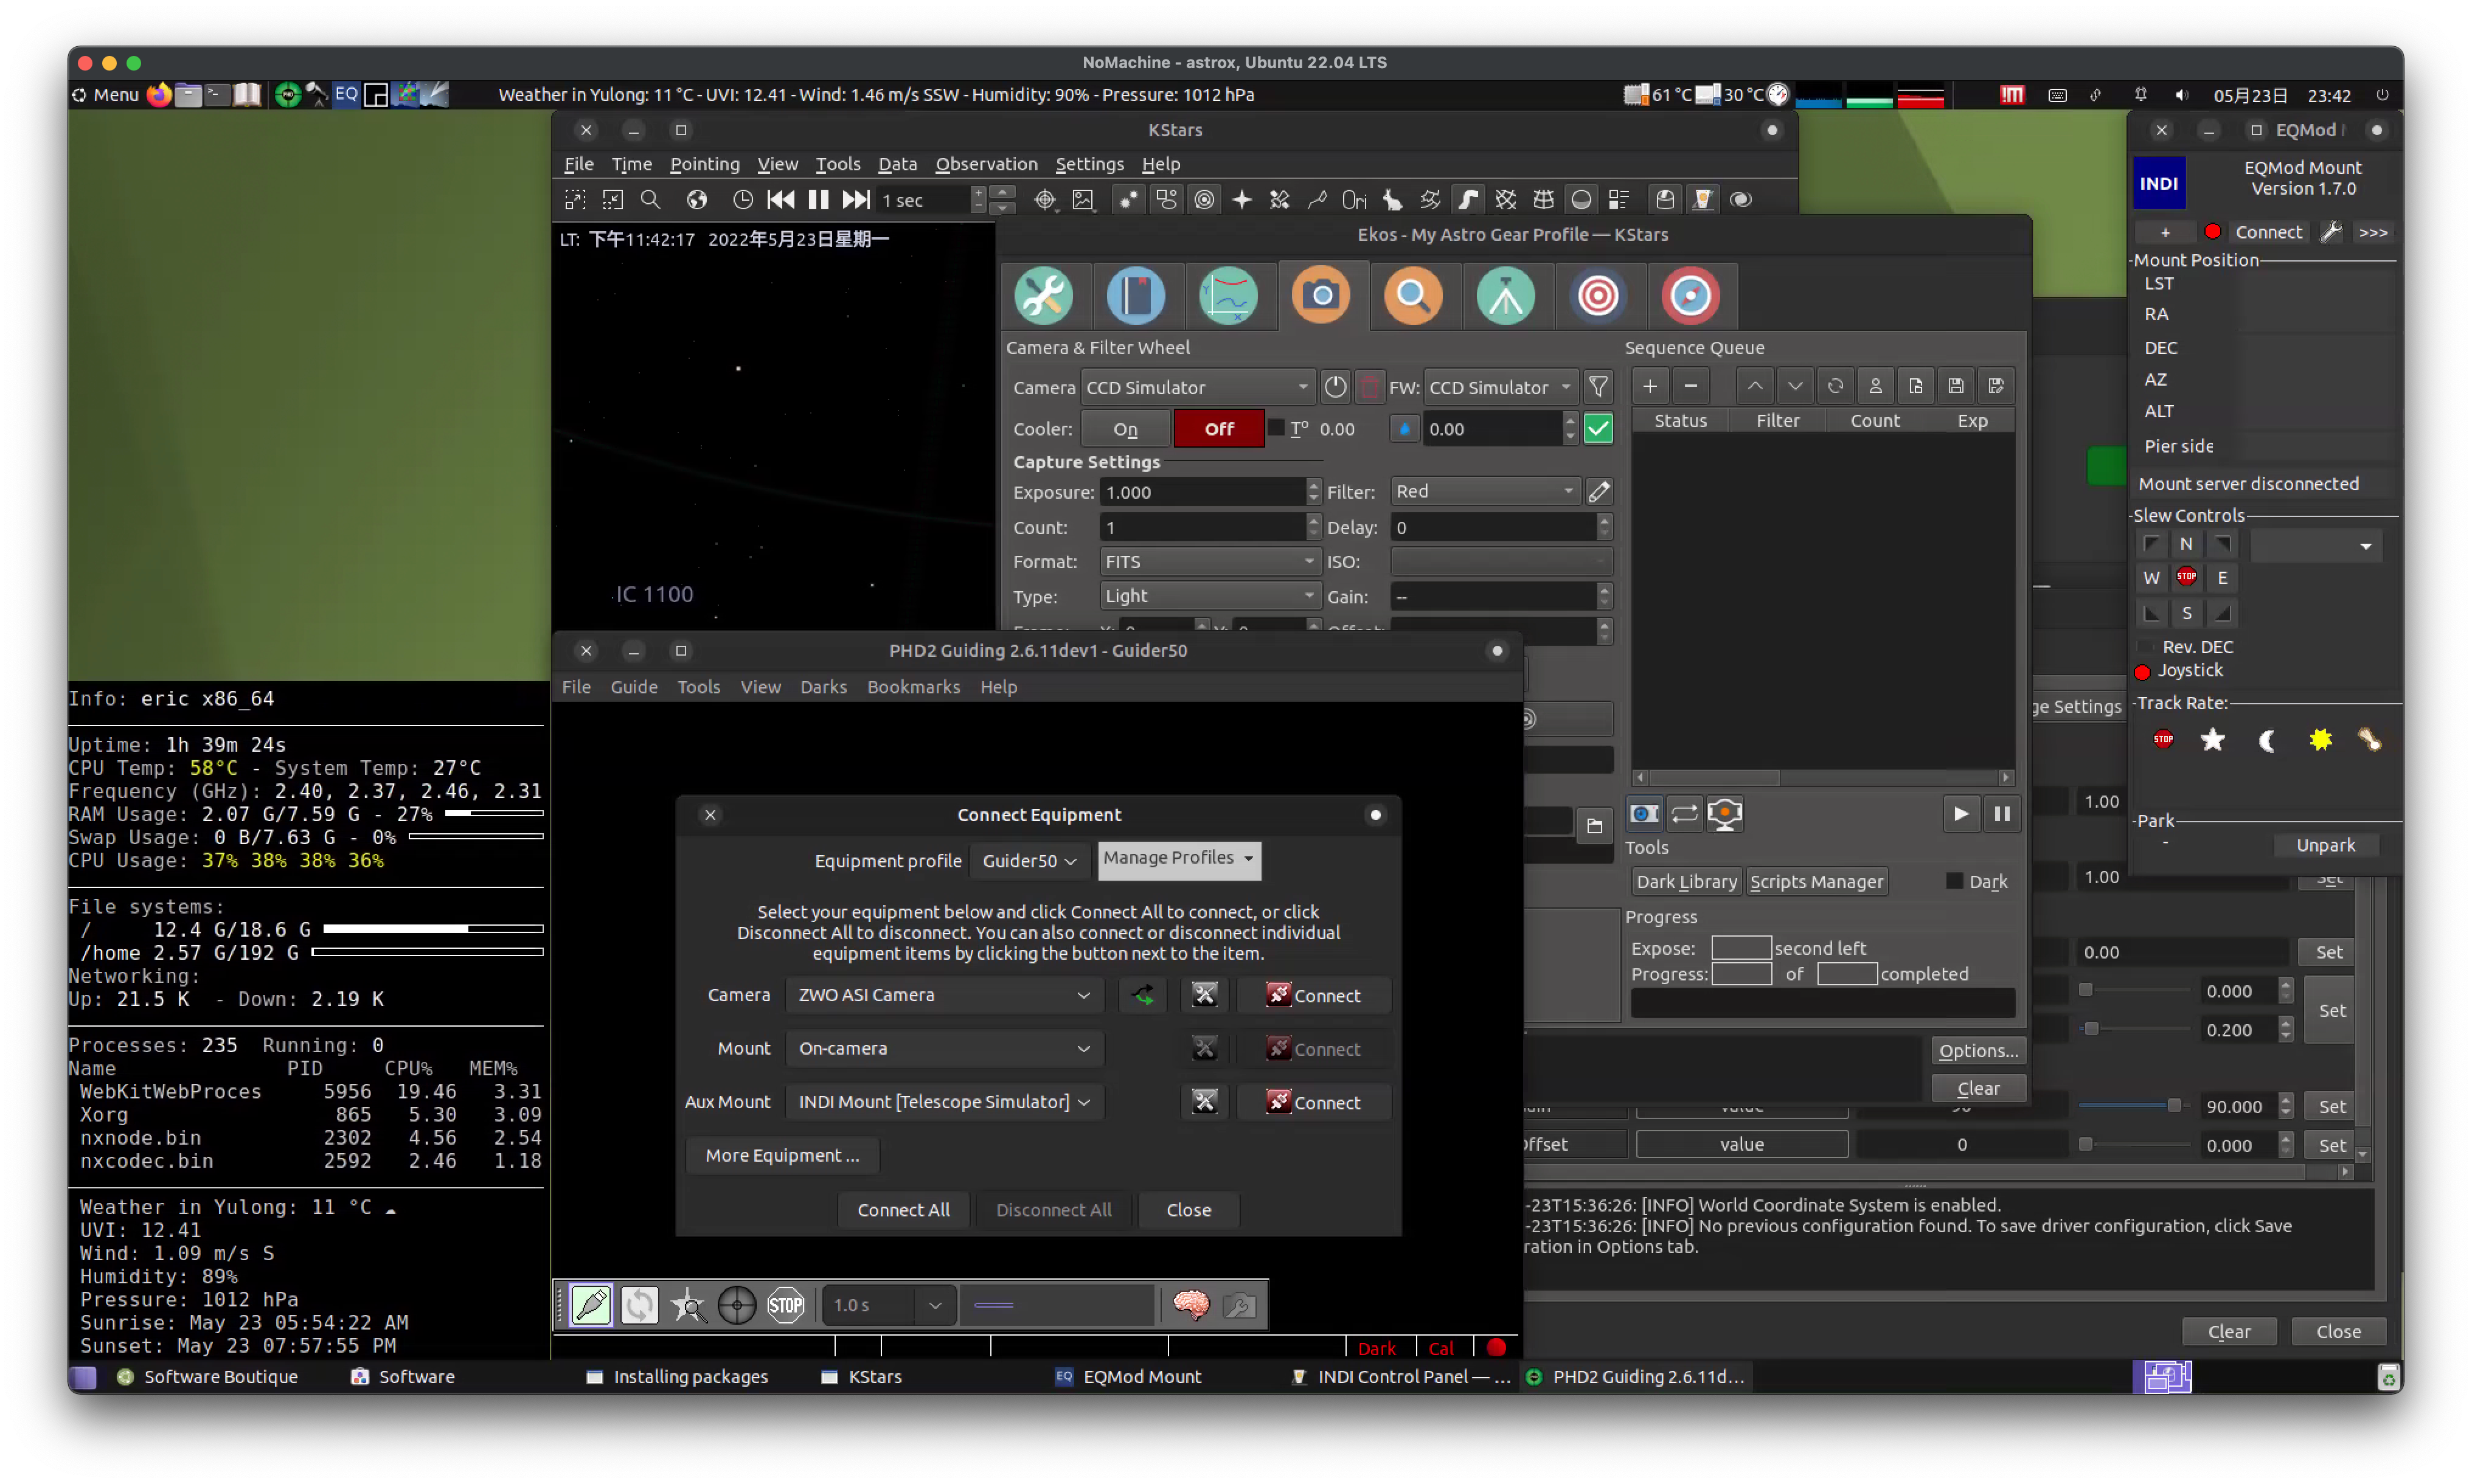Open the Format FITS dropdown
Image resolution: width=2472 pixels, height=1484 pixels.
coord(1210,562)
